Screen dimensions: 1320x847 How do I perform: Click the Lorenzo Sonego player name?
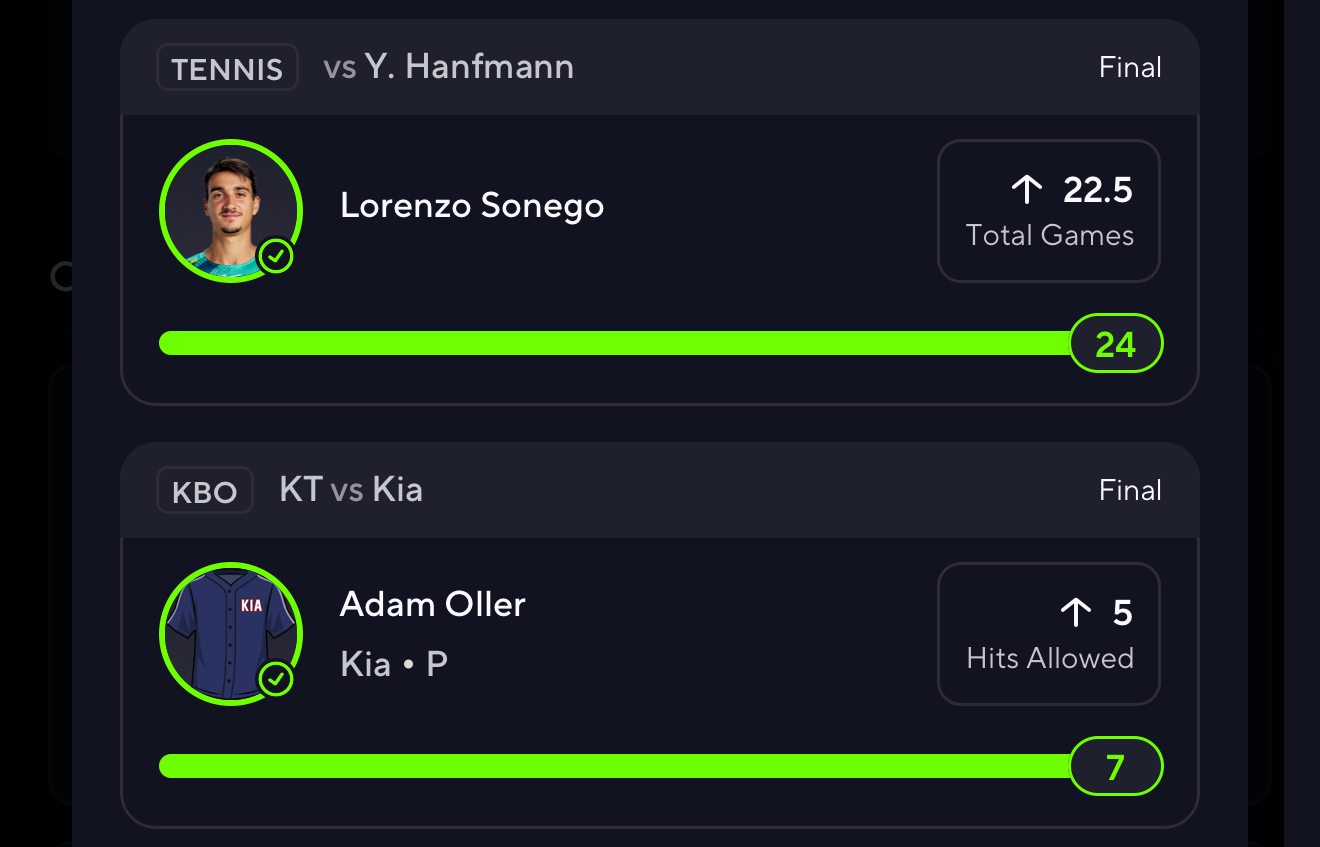pyautogui.click(x=472, y=206)
